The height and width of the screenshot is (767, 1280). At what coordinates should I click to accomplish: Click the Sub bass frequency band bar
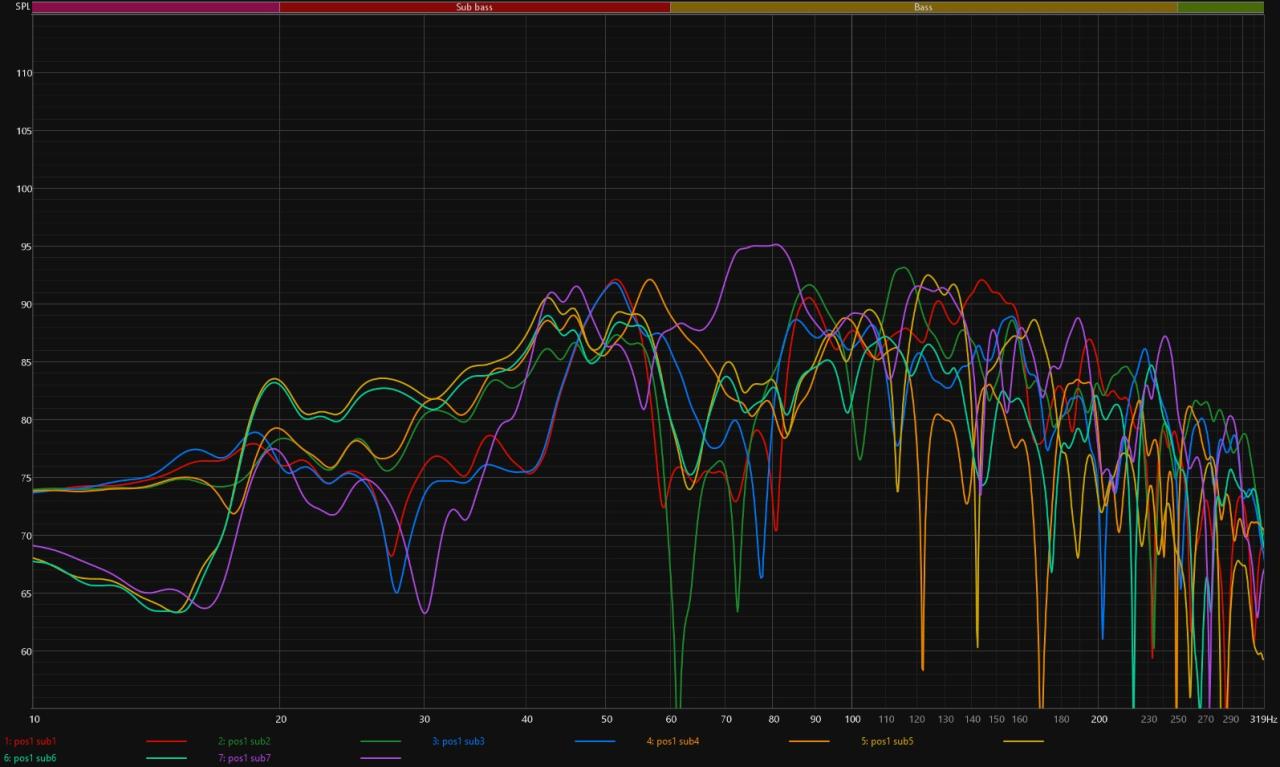(474, 7)
